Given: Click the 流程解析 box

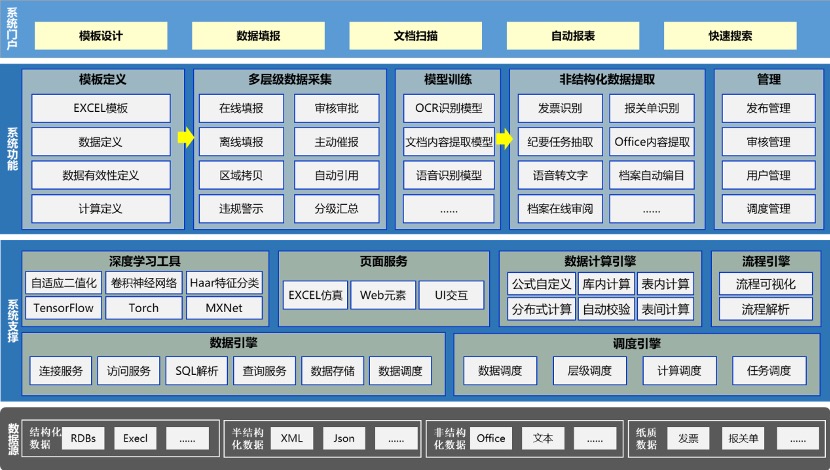Looking at the screenshot, I should pyautogui.click(x=766, y=309).
